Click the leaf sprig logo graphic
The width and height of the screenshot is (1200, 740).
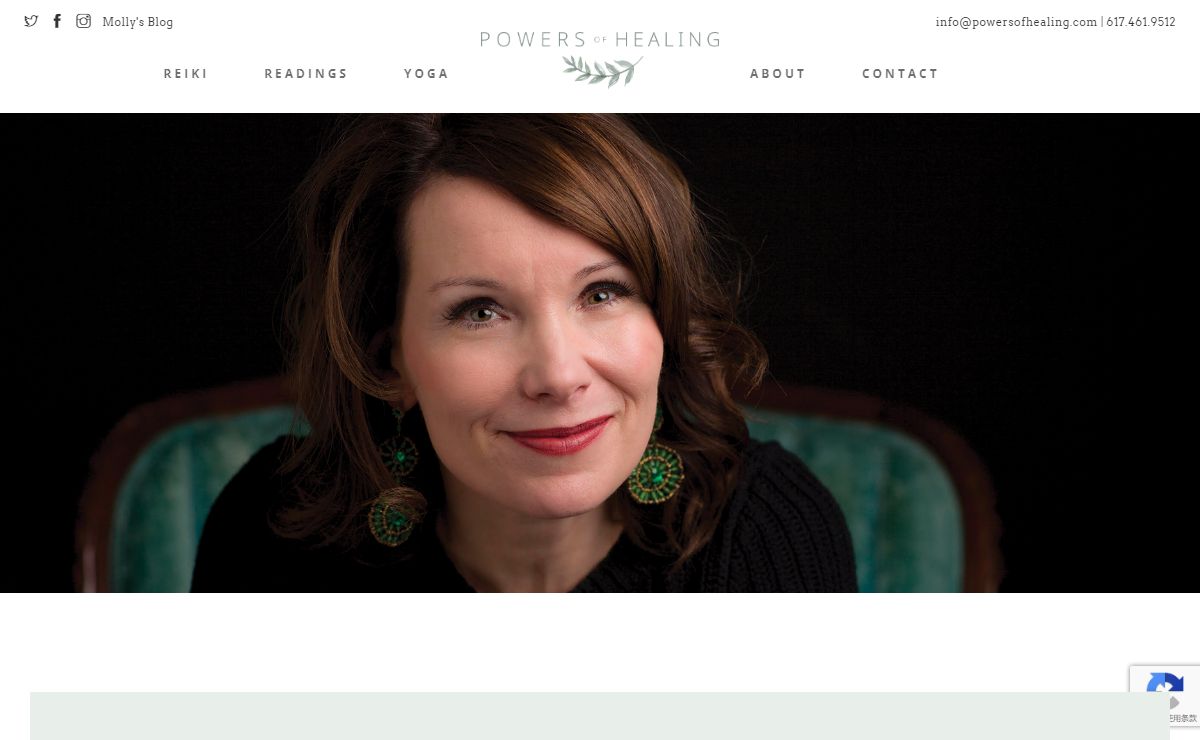click(x=602, y=71)
